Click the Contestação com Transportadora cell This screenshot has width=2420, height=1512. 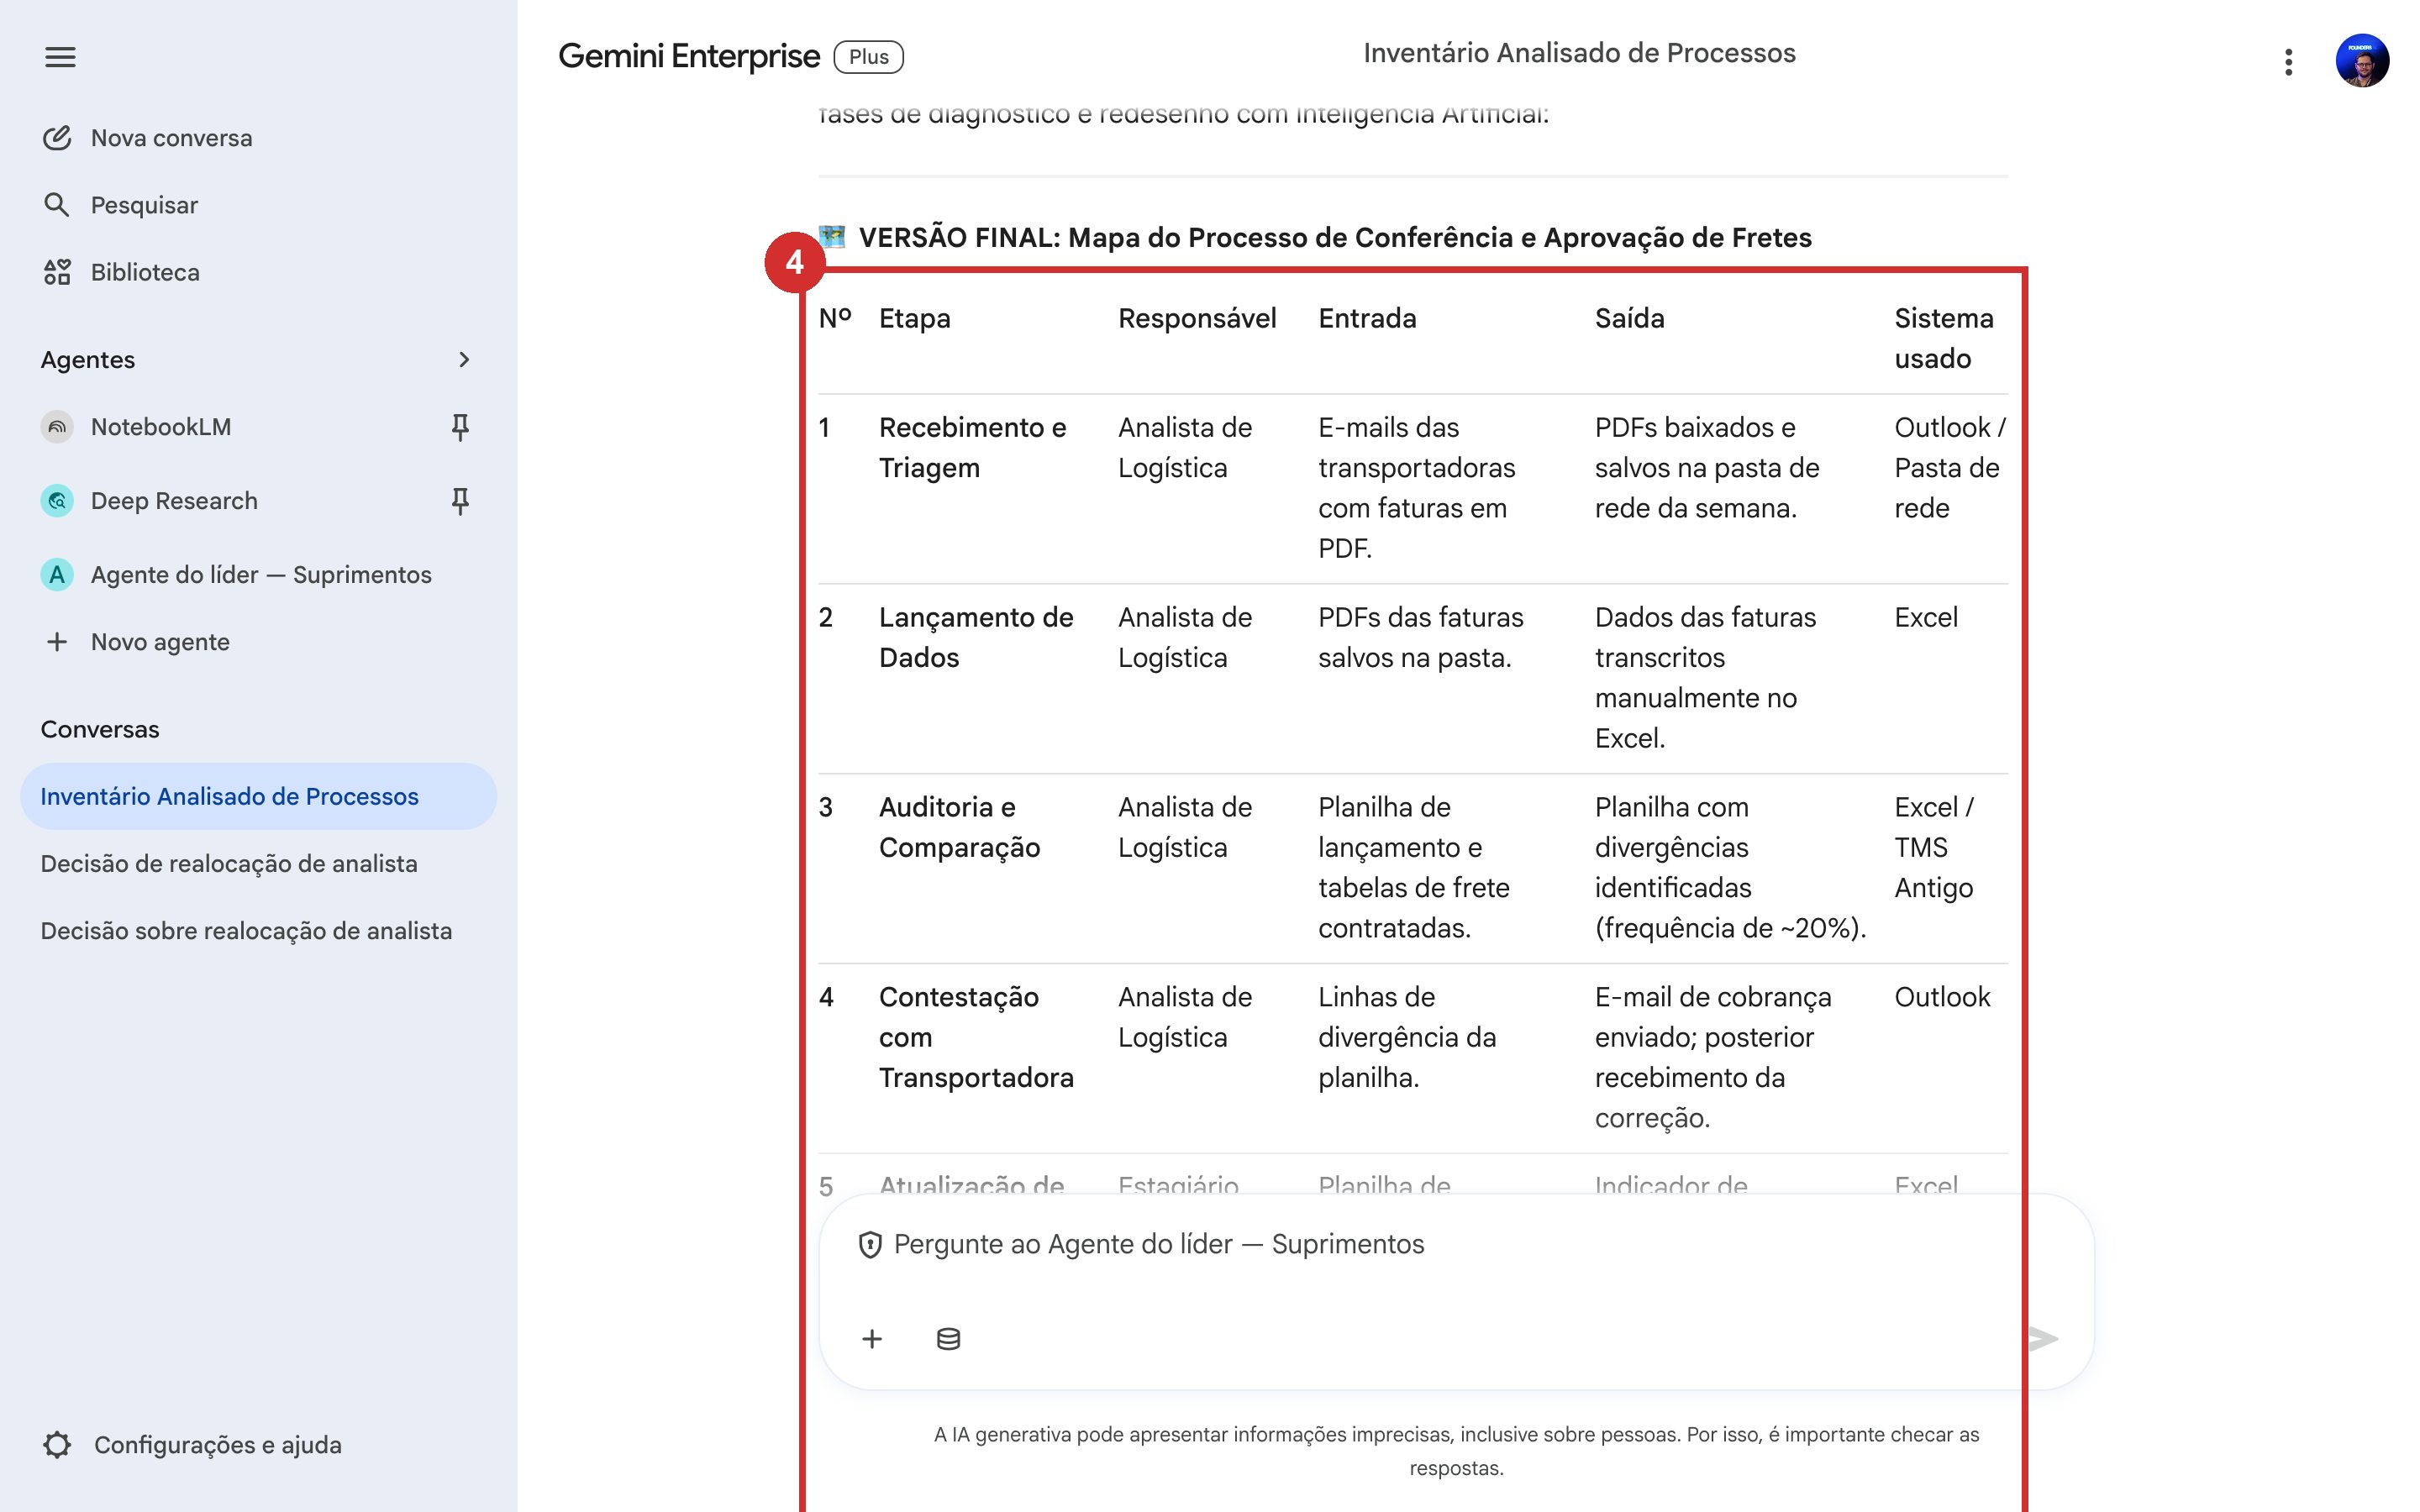[976, 1037]
